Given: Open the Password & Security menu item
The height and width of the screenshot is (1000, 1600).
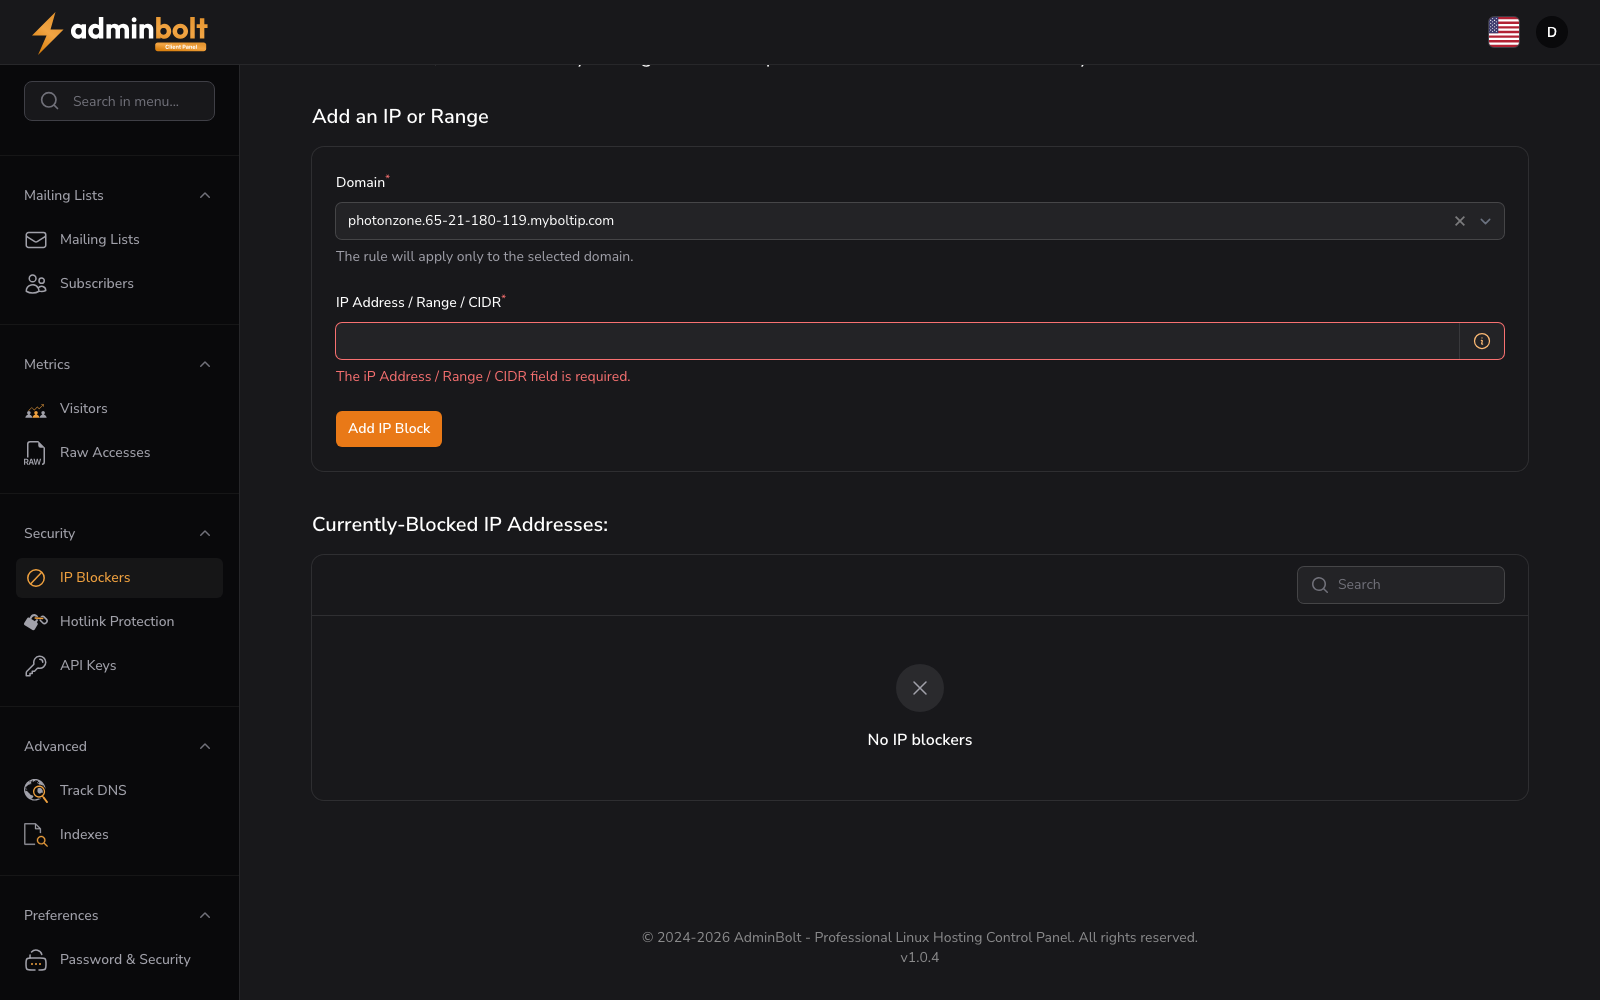Looking at the screenshot, I should [x=119, y=960].
